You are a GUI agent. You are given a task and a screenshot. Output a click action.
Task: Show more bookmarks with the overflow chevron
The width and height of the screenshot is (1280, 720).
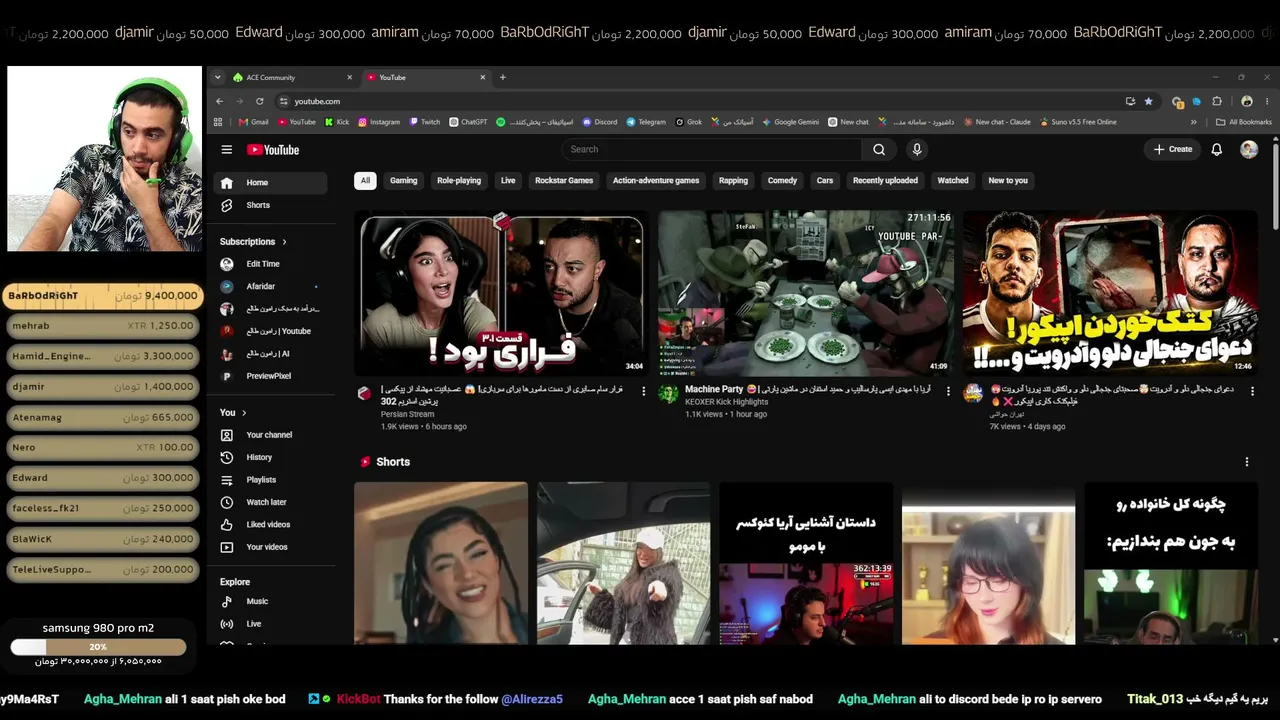[1193, 122]
